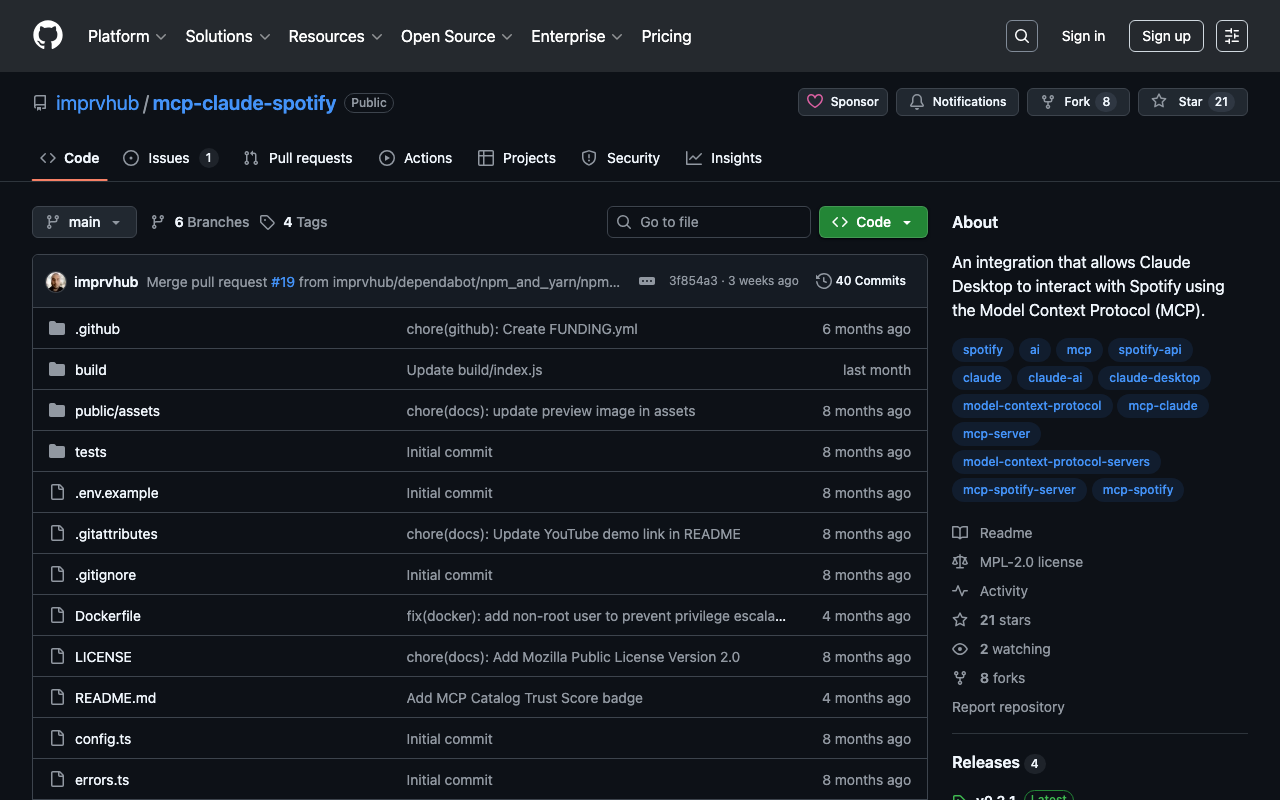Click the appearance settings sliders icon
1280x800 pixels.
coord(1231,36)
